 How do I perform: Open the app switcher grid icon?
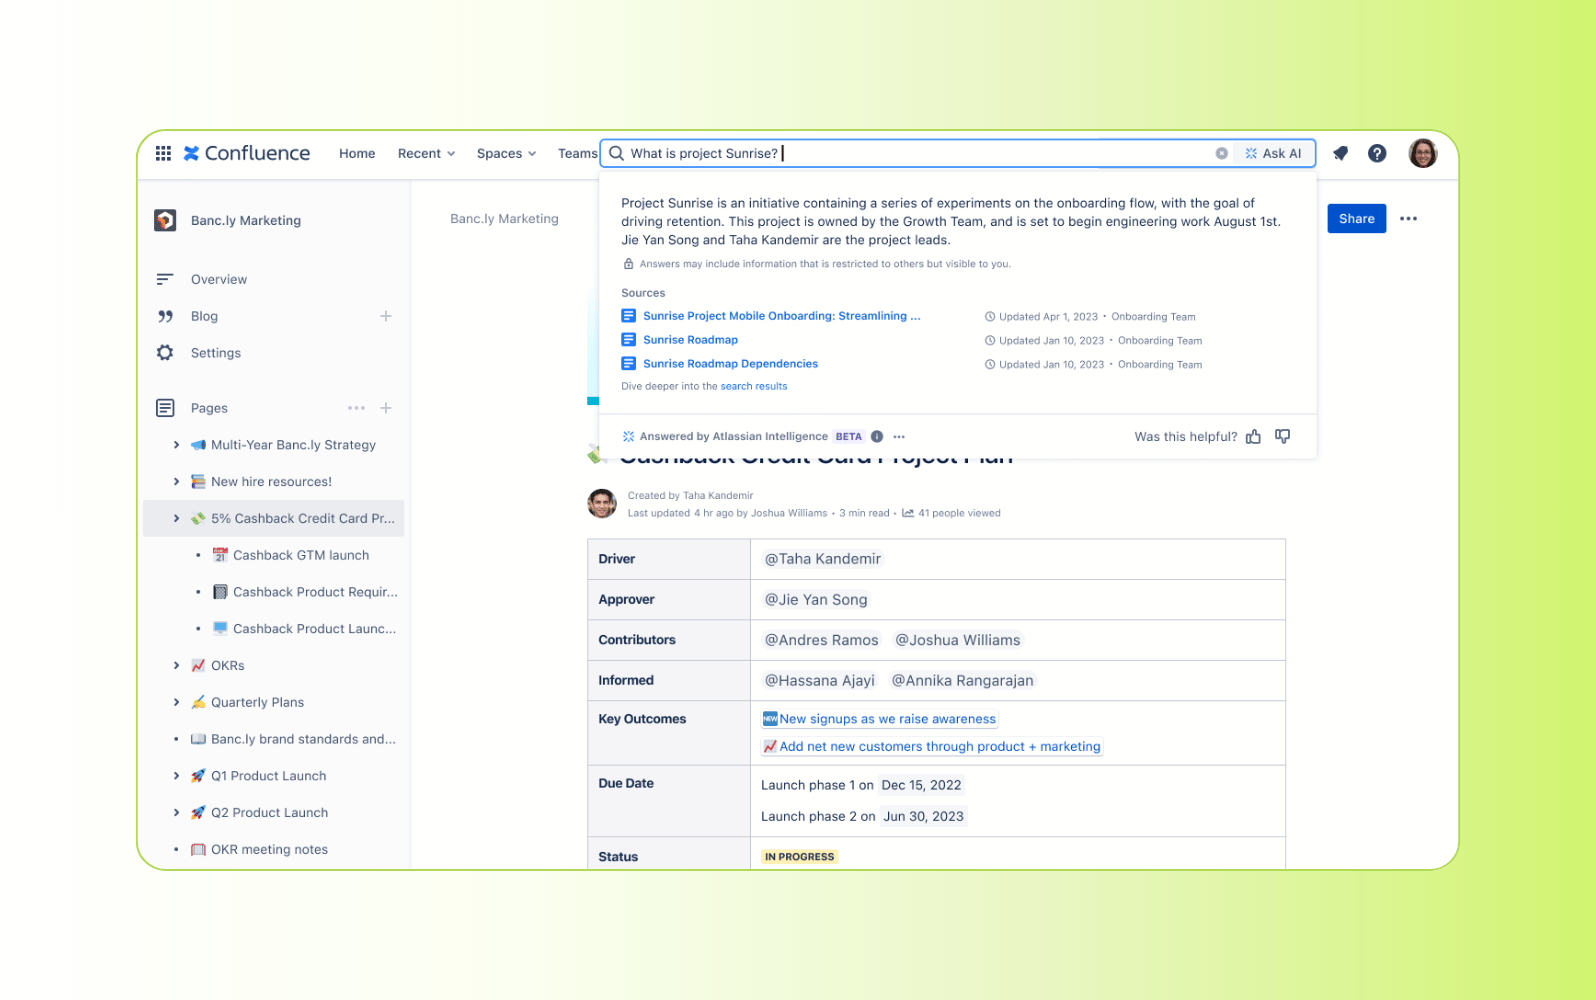pyautogui.click(x=163, y=153)
